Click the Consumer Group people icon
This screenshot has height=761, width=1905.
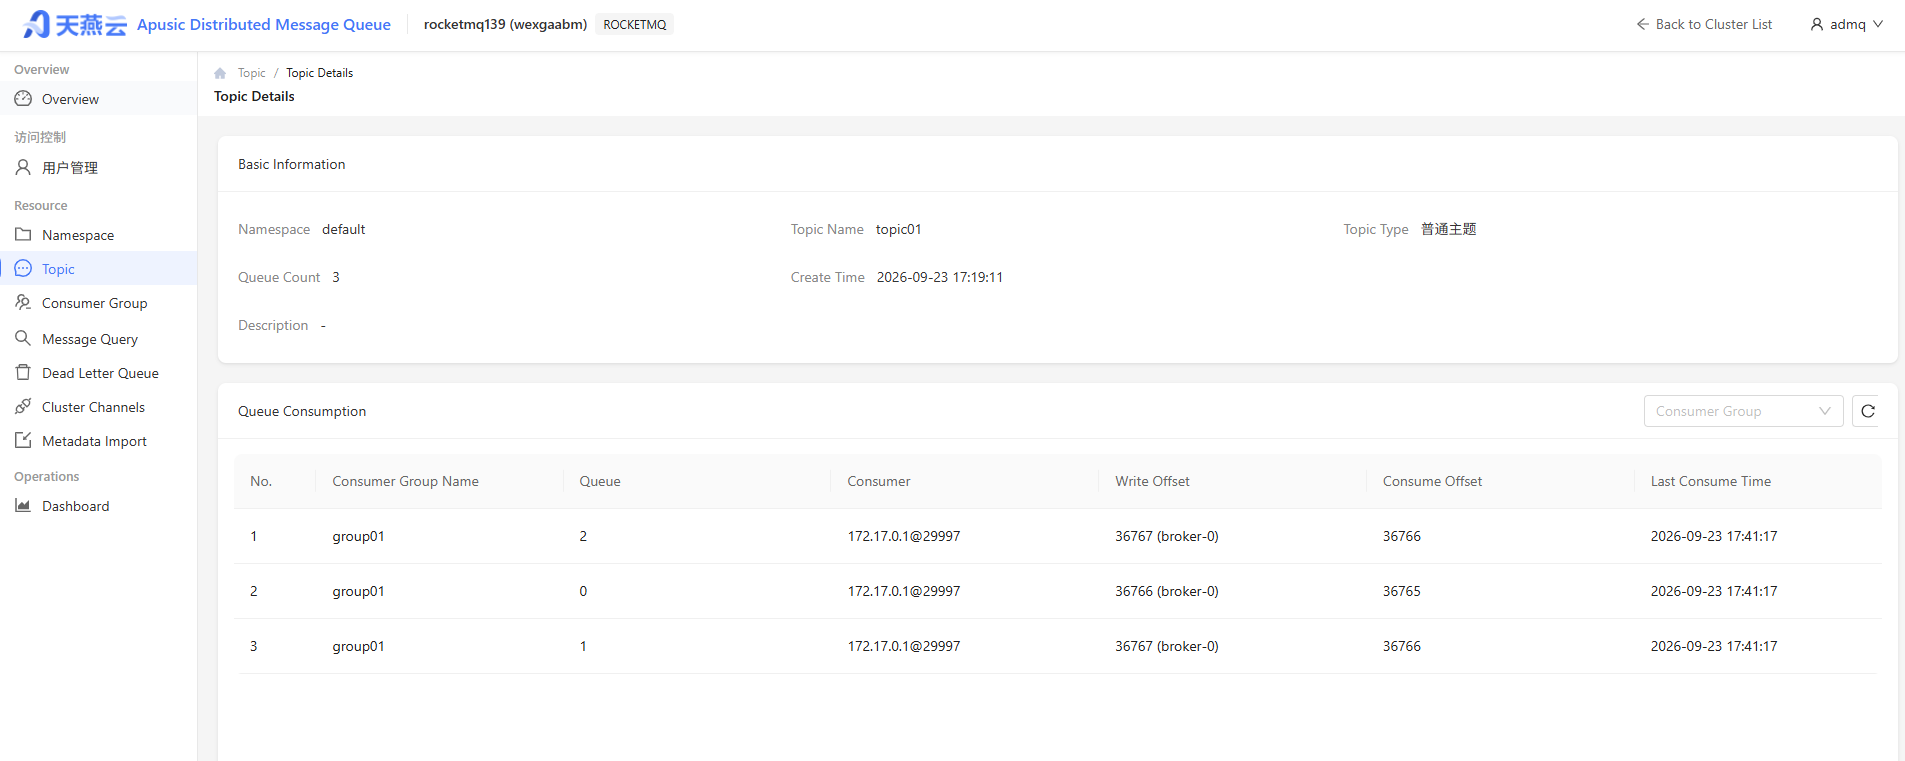click(x=23, y=303)
